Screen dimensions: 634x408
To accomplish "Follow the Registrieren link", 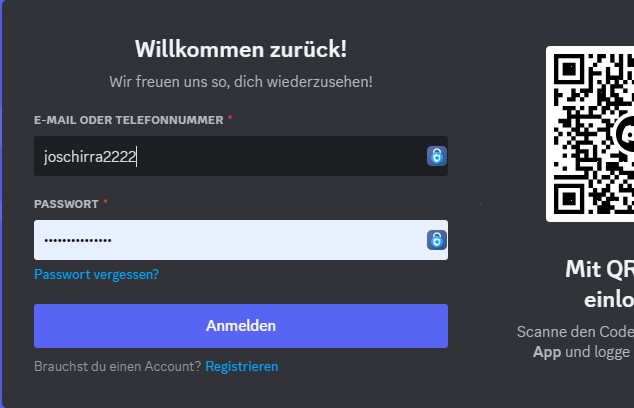I will click(x=242, y=367).
